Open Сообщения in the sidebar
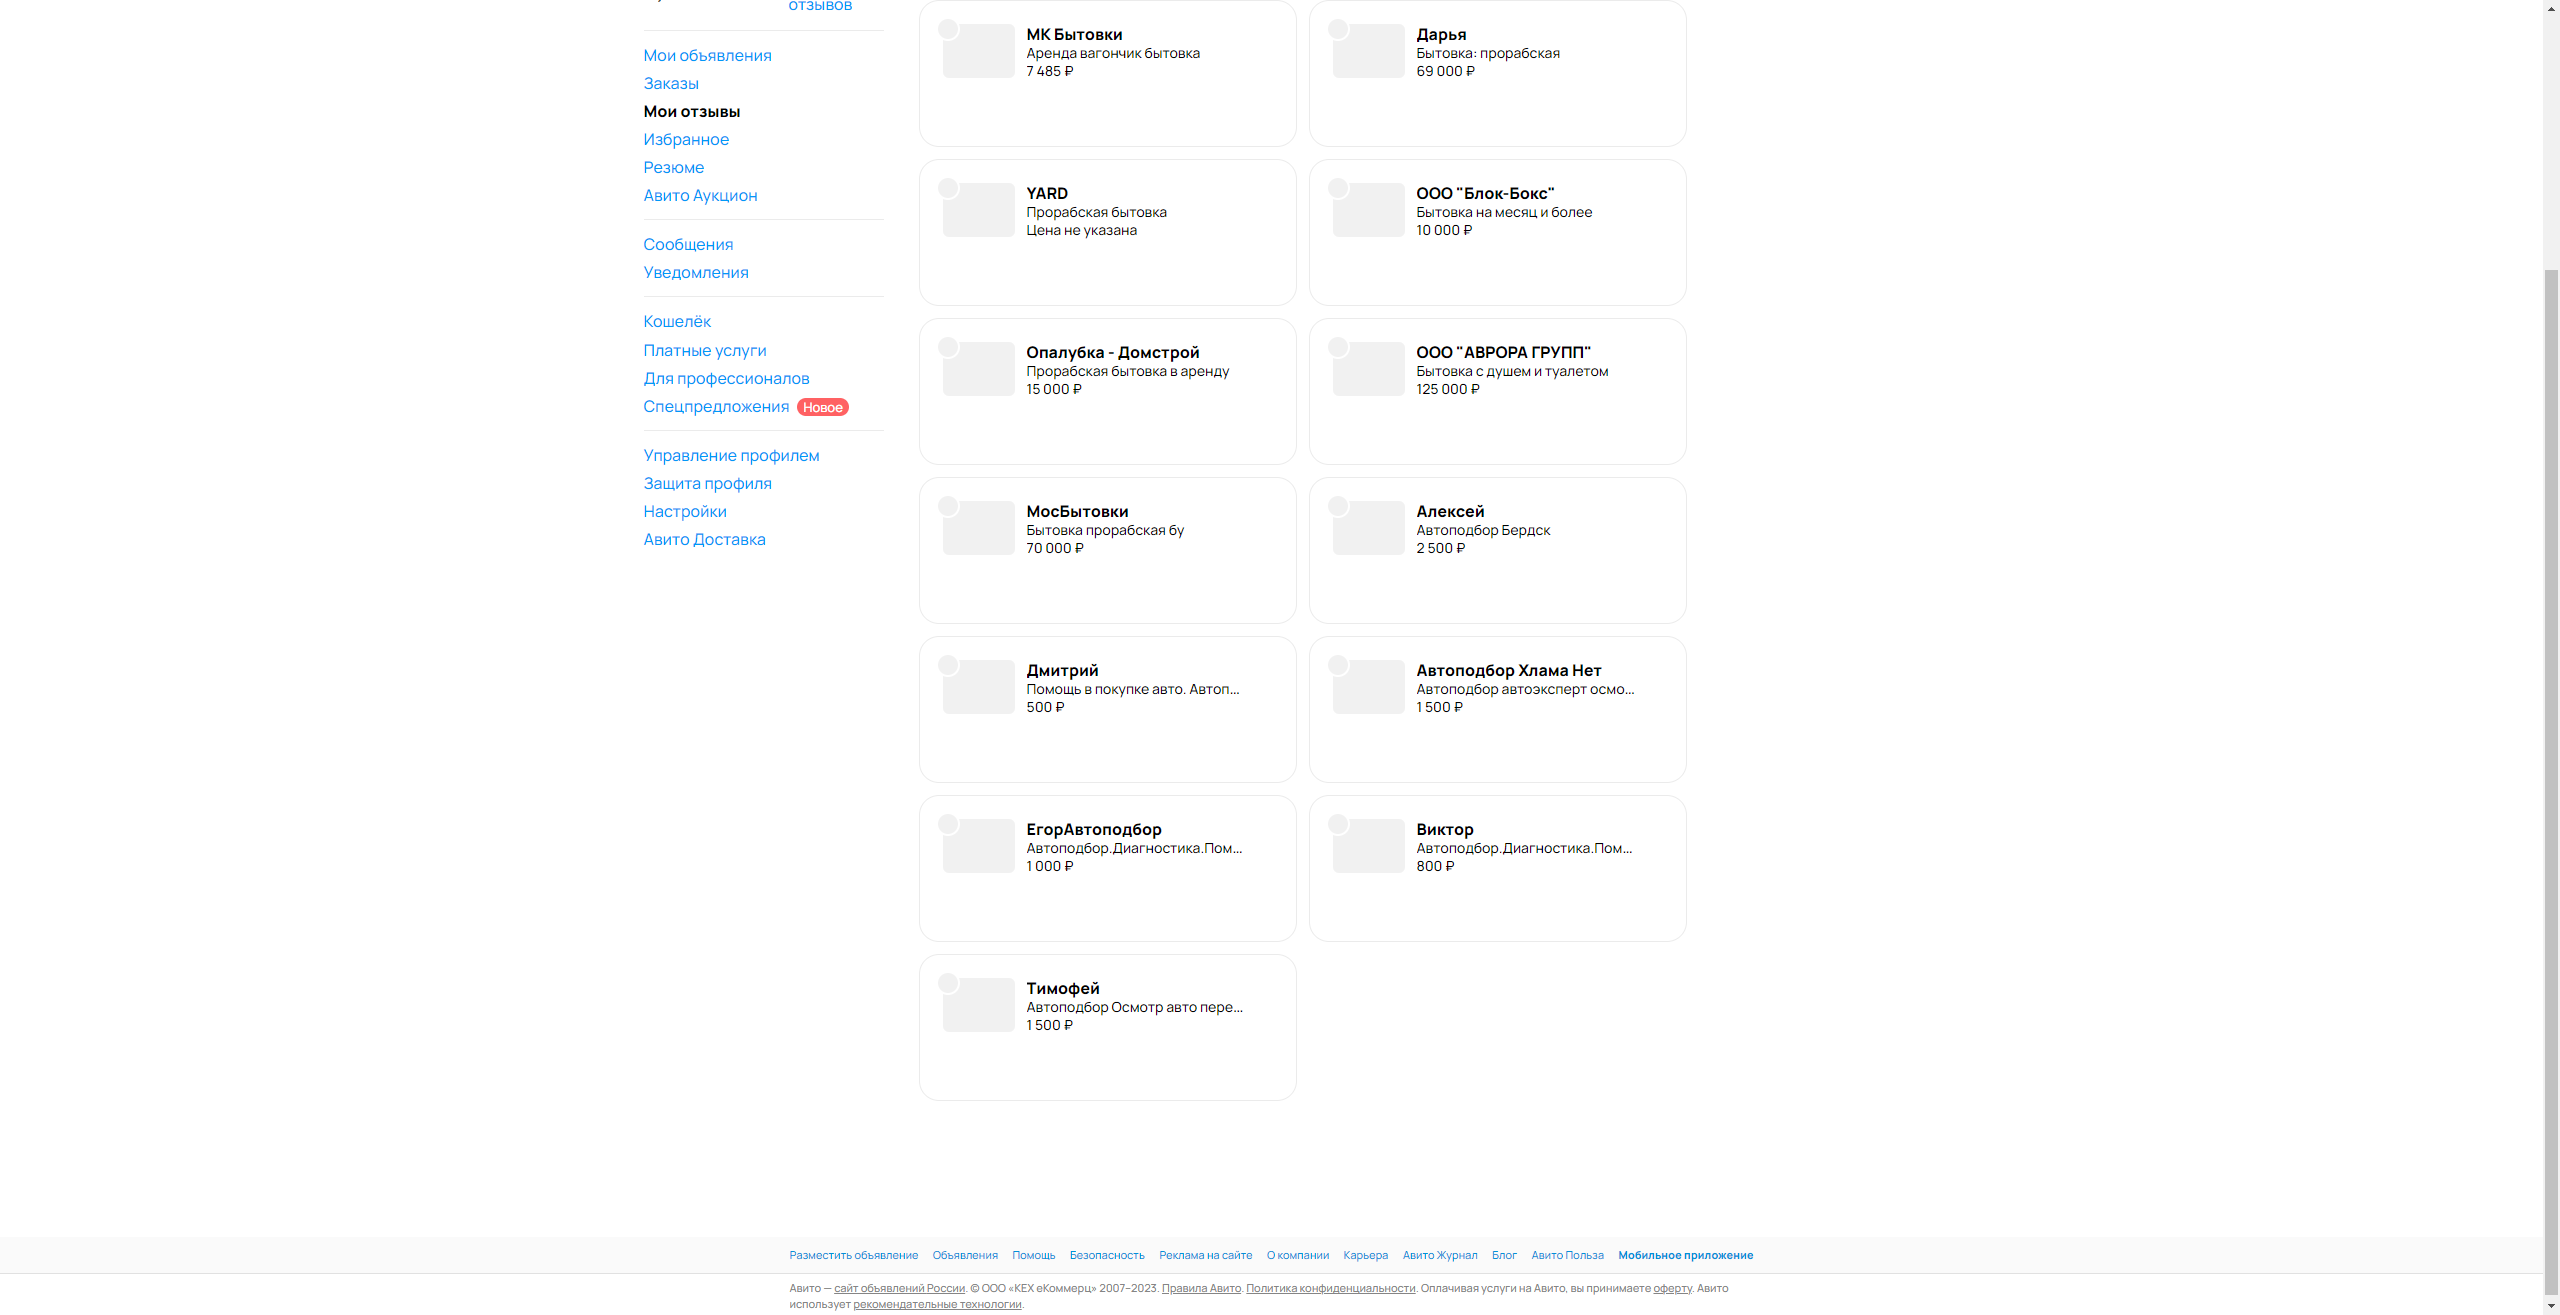 688,245
